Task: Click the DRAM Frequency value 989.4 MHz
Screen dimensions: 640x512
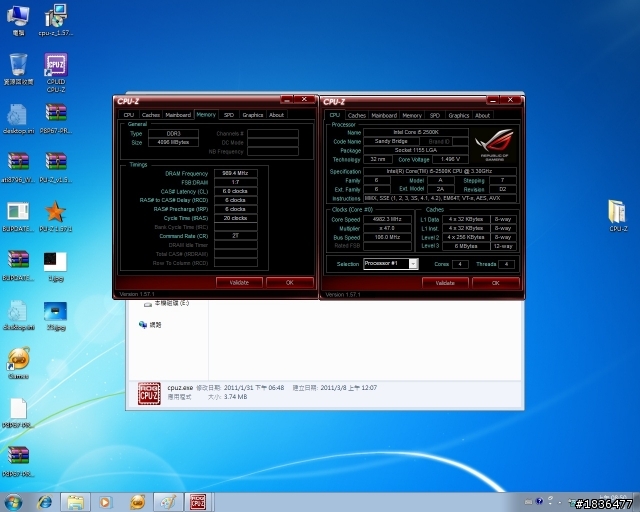Action: point(236,174)
